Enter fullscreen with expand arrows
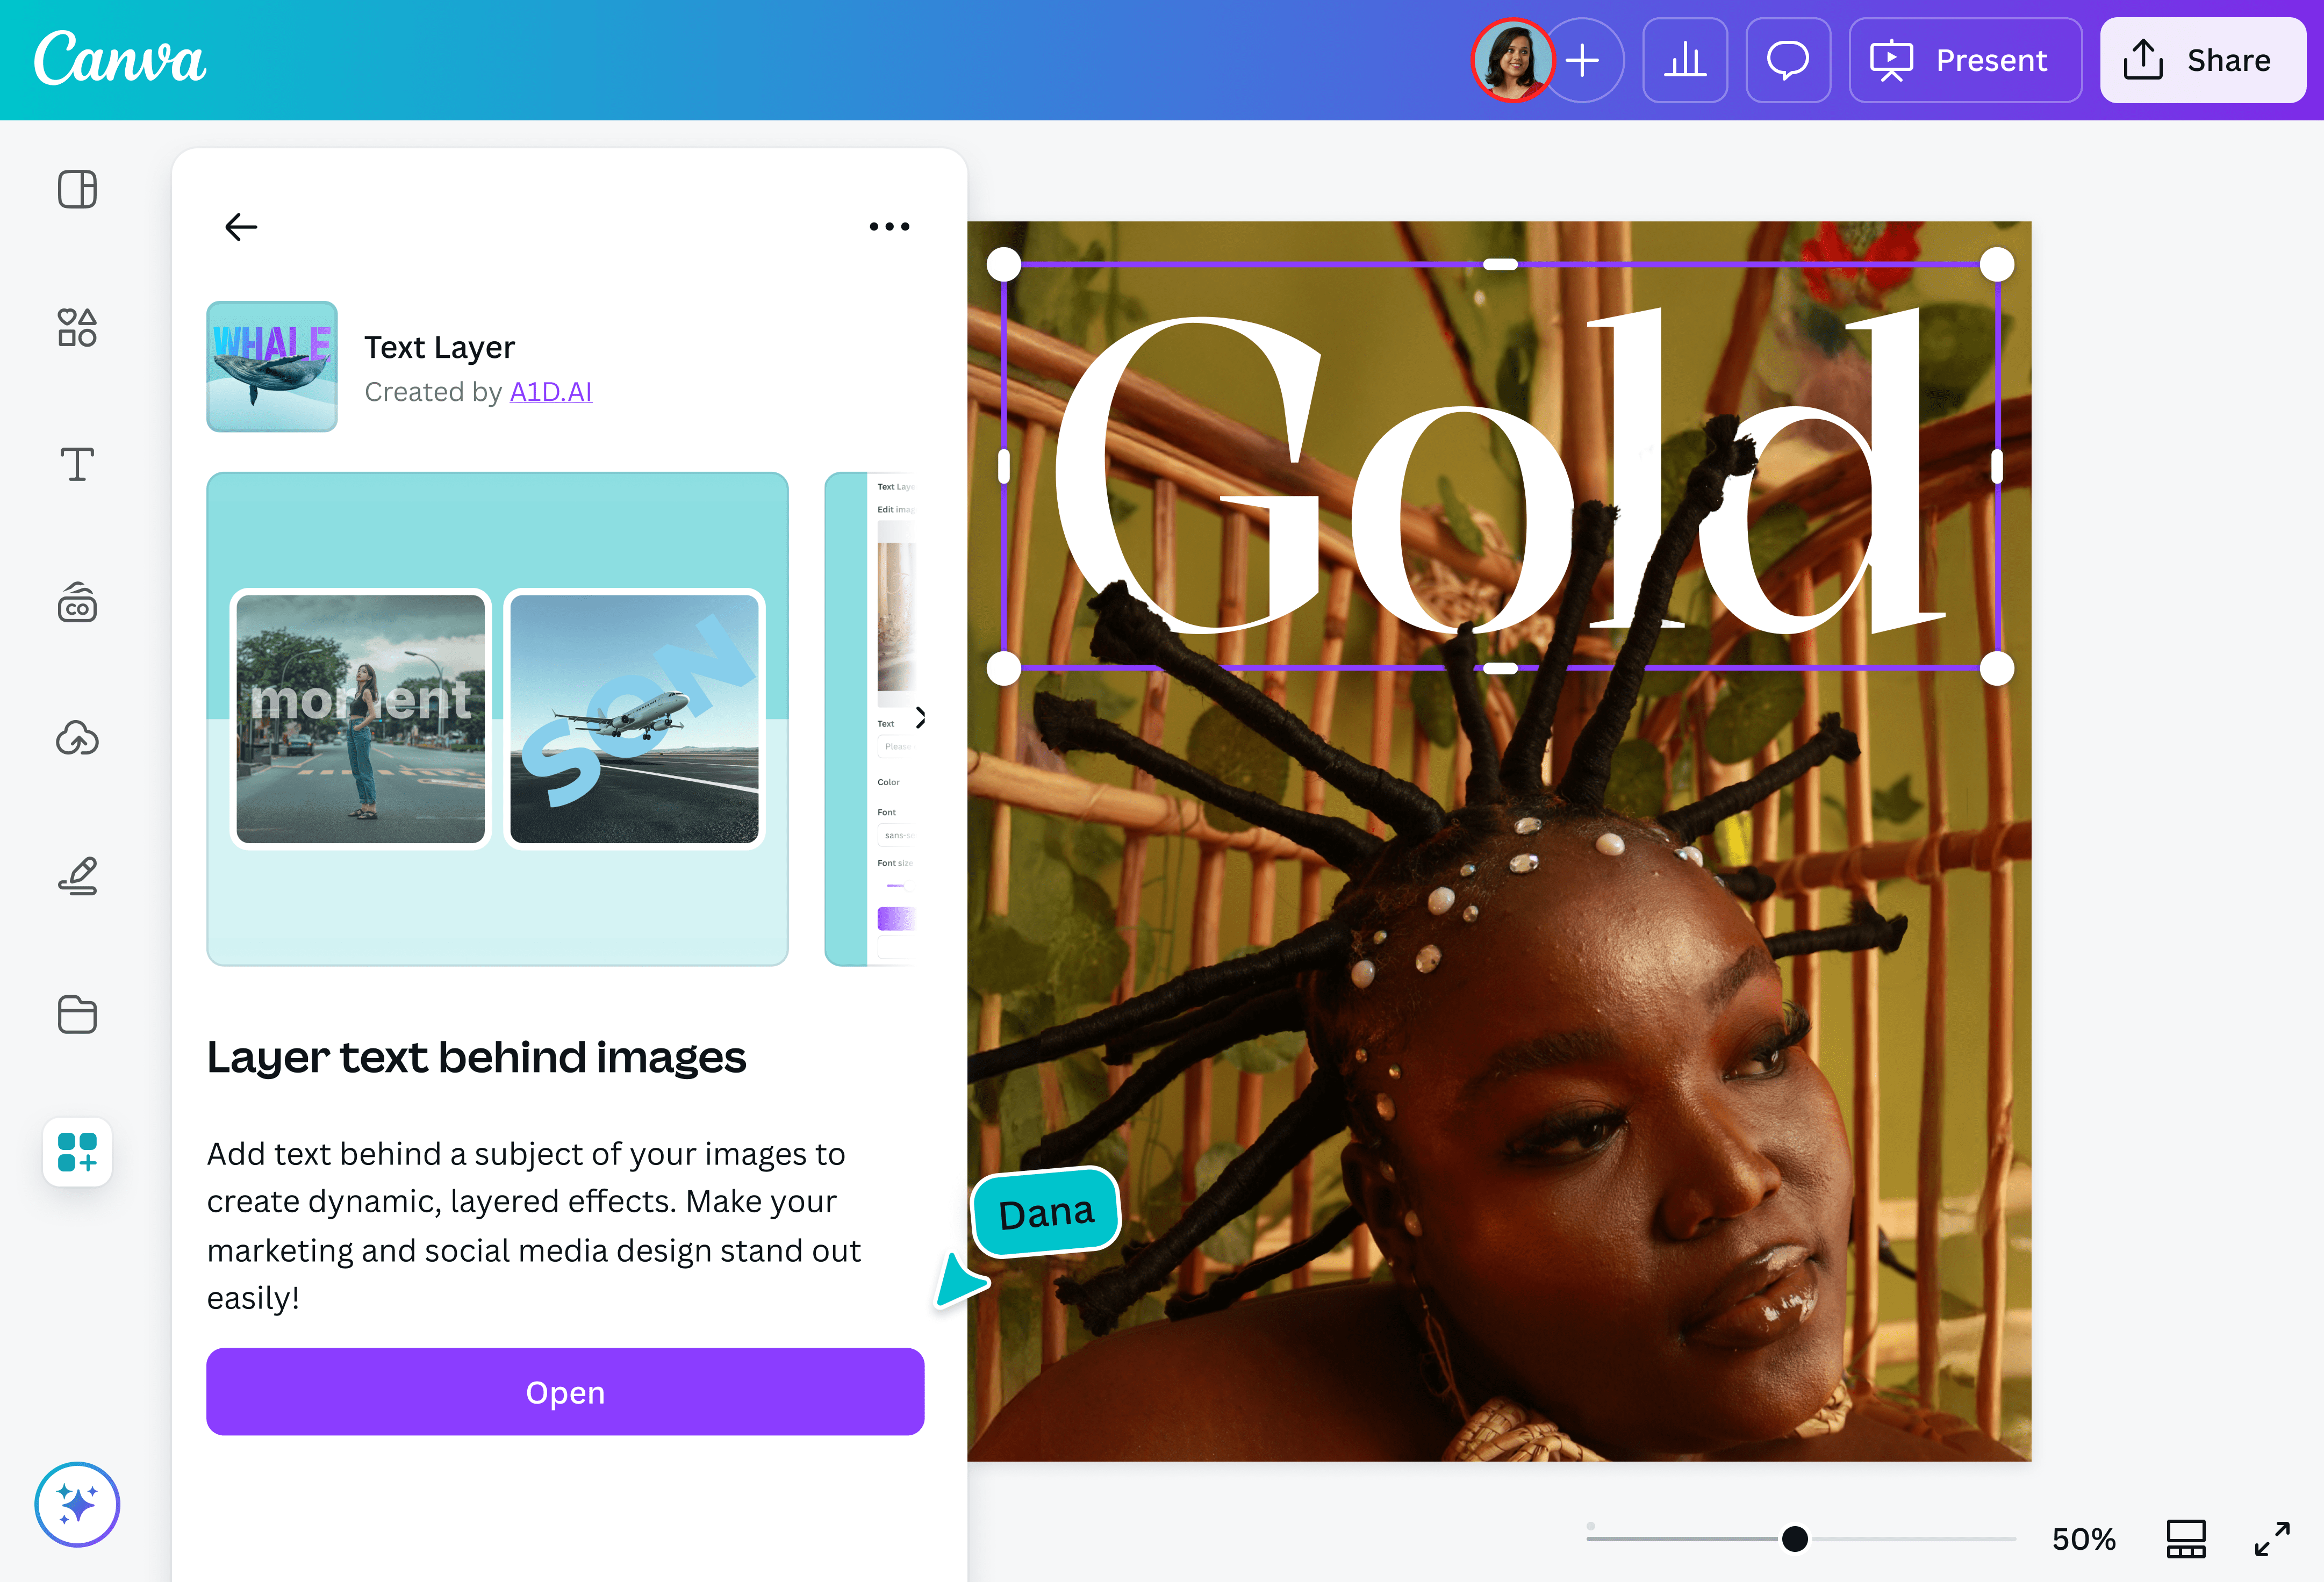2324x1582 pixels. coord(2272,1539)
